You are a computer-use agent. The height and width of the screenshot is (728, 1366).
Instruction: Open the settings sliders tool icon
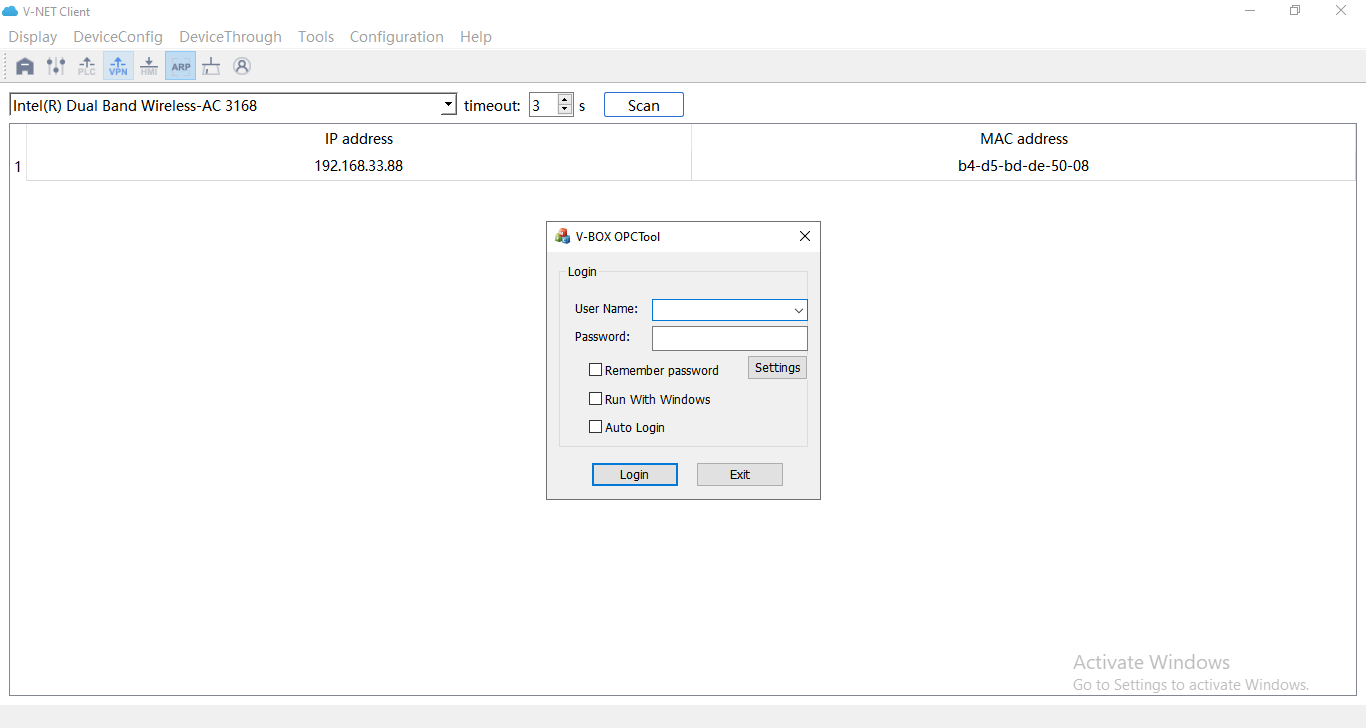click(55, 65)
